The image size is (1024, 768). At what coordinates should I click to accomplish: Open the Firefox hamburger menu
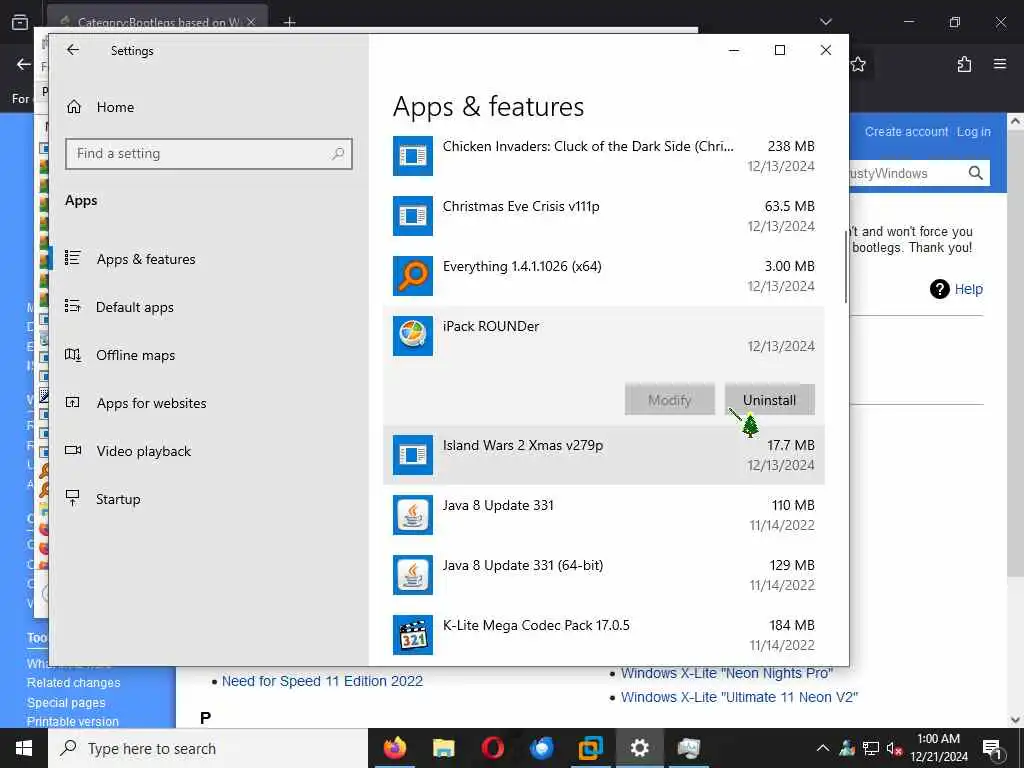point(1000,64)
